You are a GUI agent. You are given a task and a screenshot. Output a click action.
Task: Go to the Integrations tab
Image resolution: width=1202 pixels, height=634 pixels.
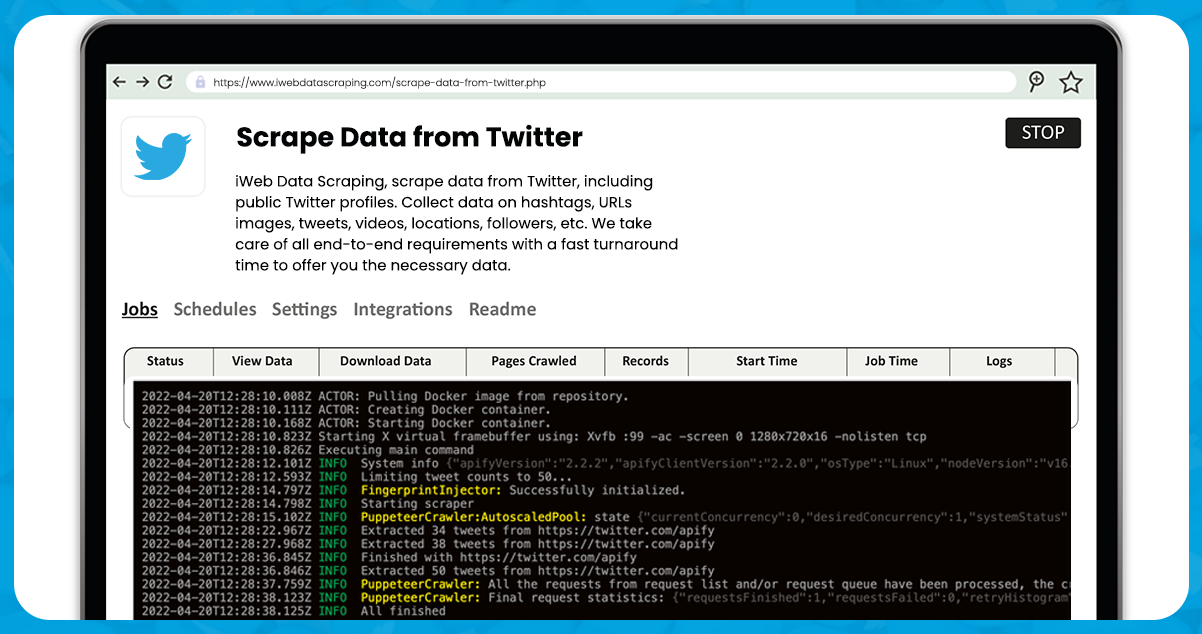(403, 309)
